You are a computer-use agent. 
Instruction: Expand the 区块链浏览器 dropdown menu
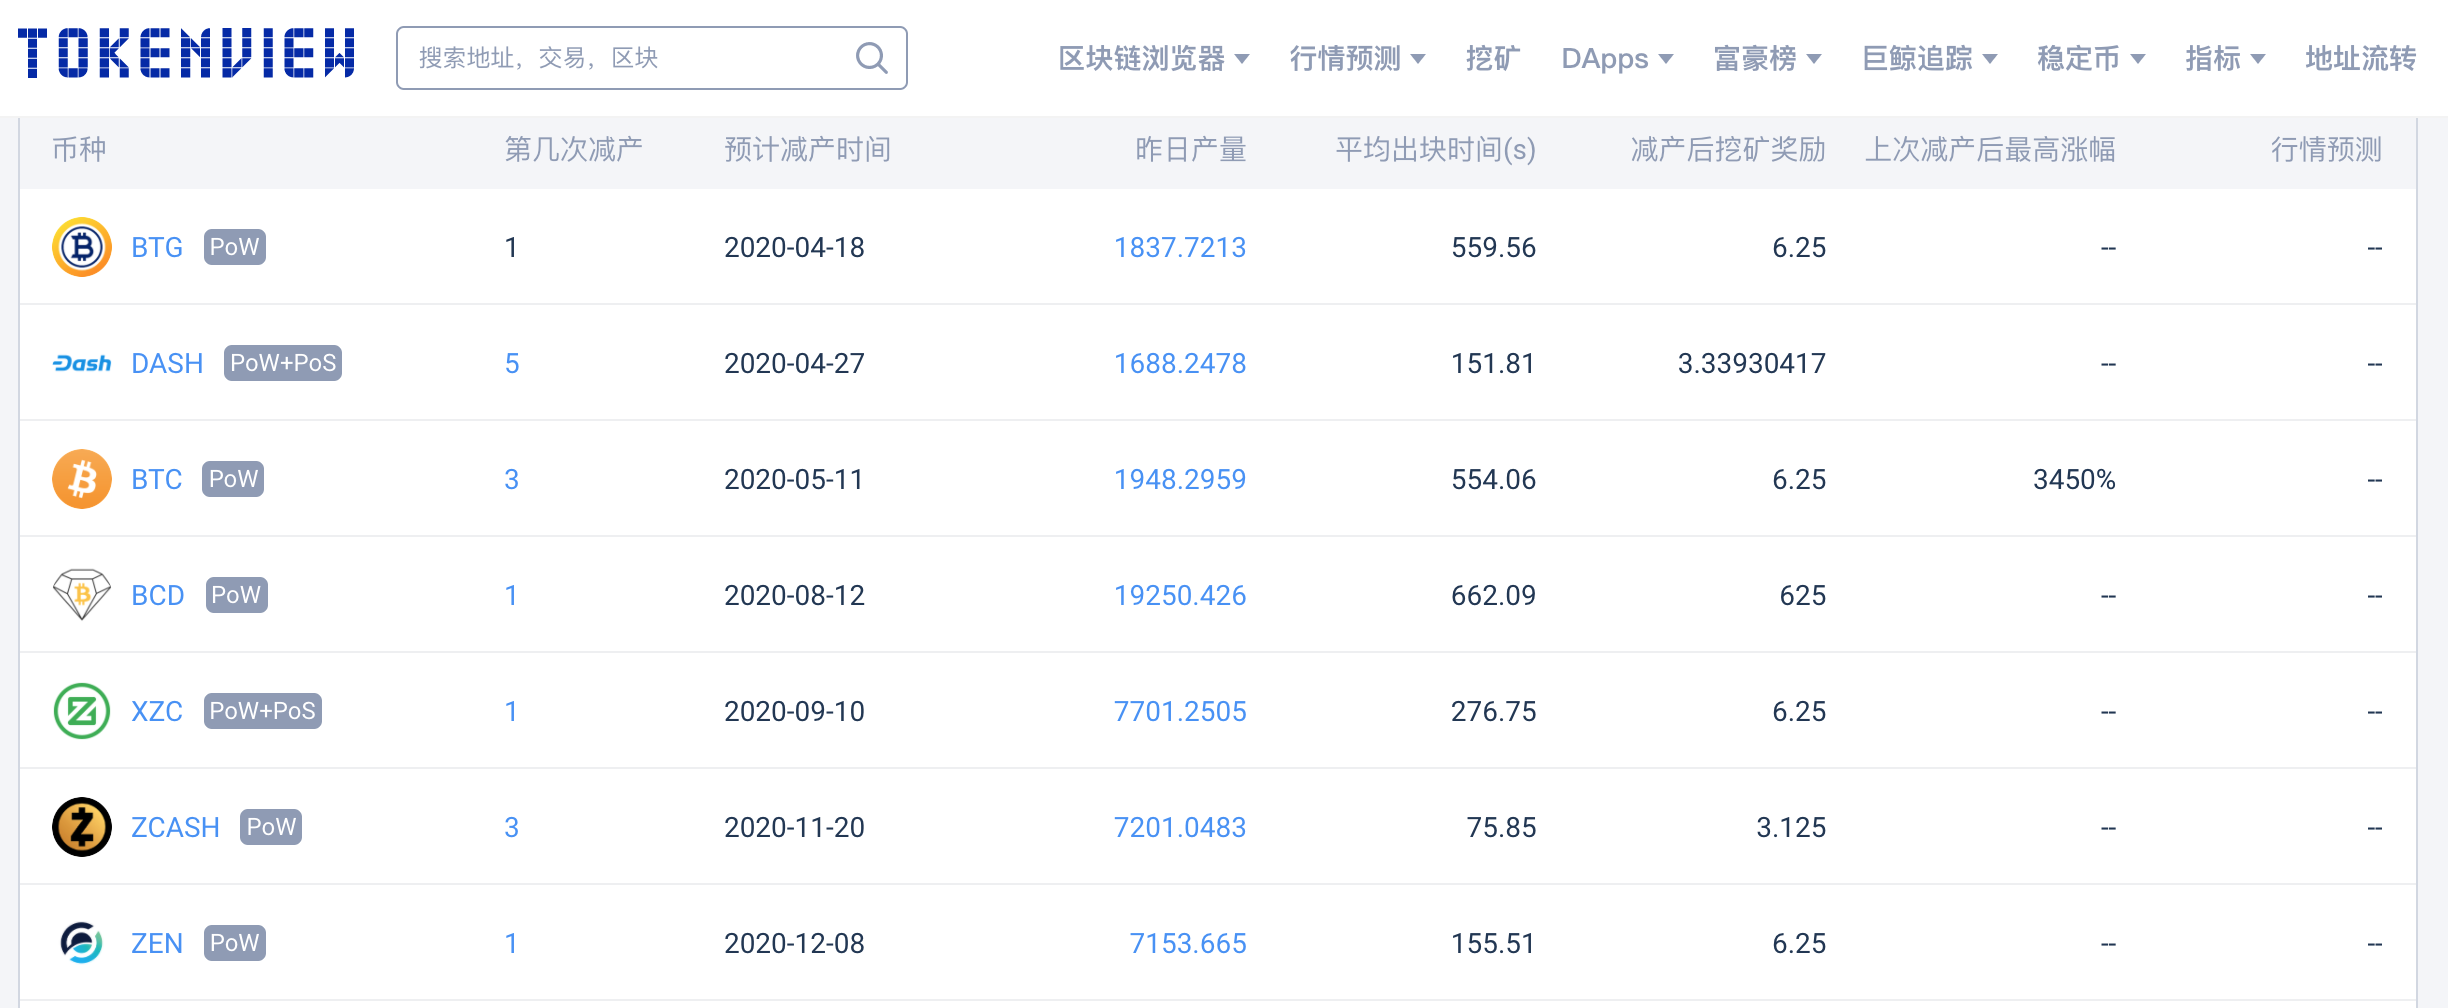[x=1154, y=59]
